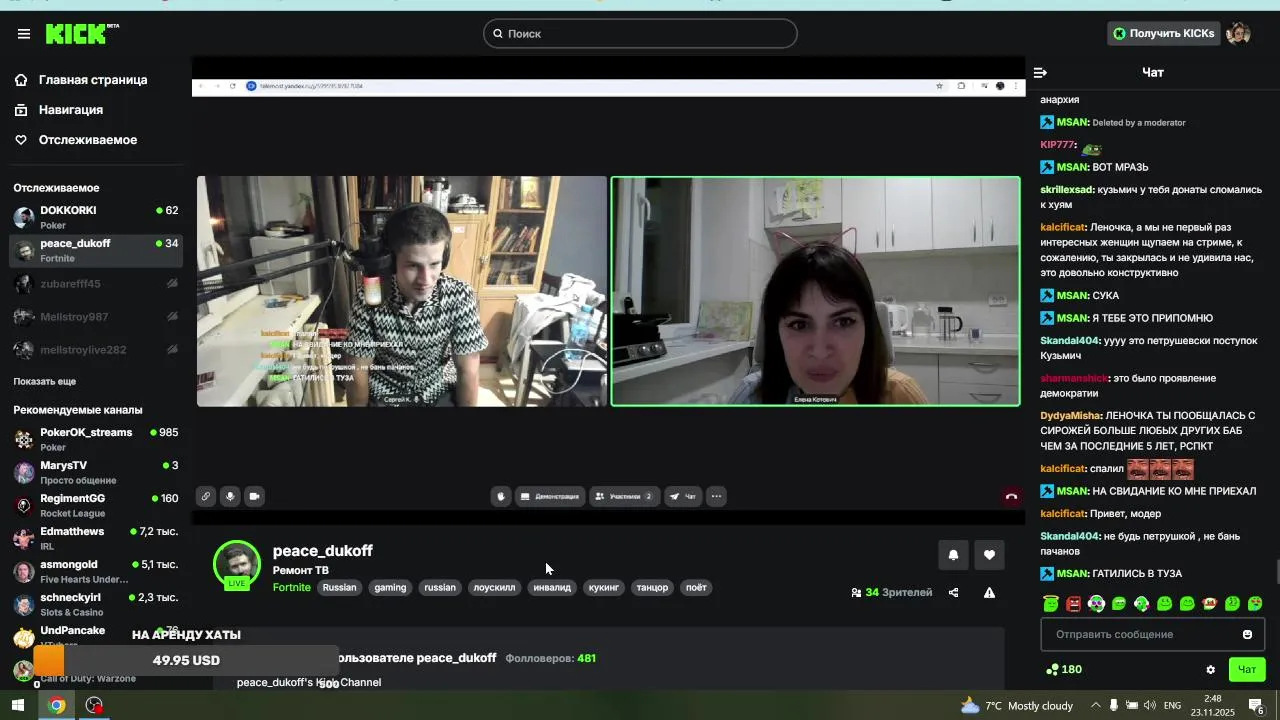Viewport: 1280px width, 720px height.
Task: Click the лоускилл tag
Action: click(x=494, y=588)
